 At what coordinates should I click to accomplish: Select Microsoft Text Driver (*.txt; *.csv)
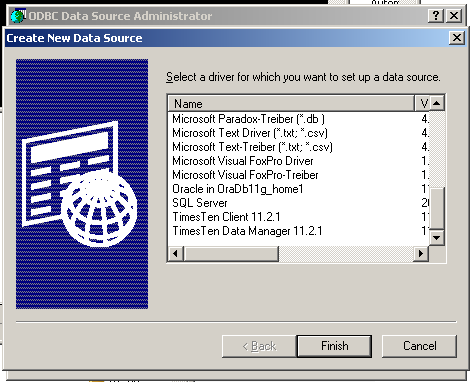(x=250, y=133)
